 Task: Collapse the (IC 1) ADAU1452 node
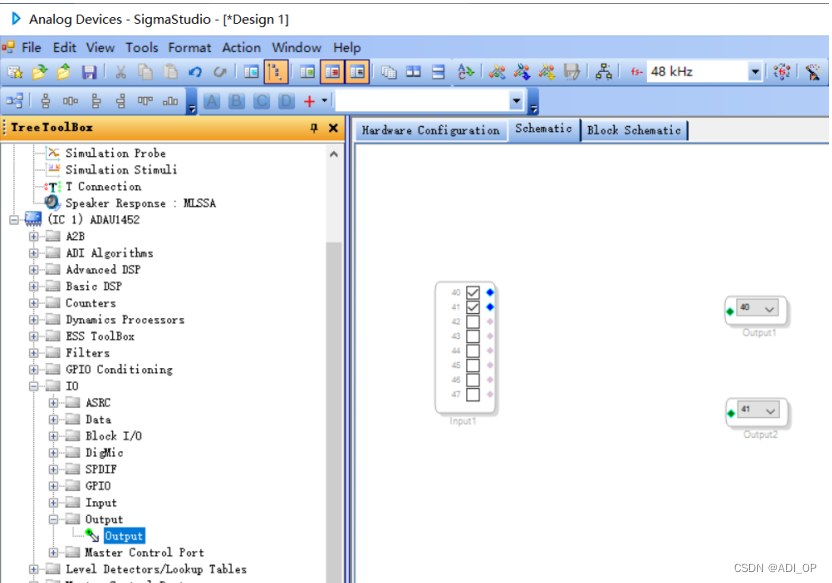point(14,220)
